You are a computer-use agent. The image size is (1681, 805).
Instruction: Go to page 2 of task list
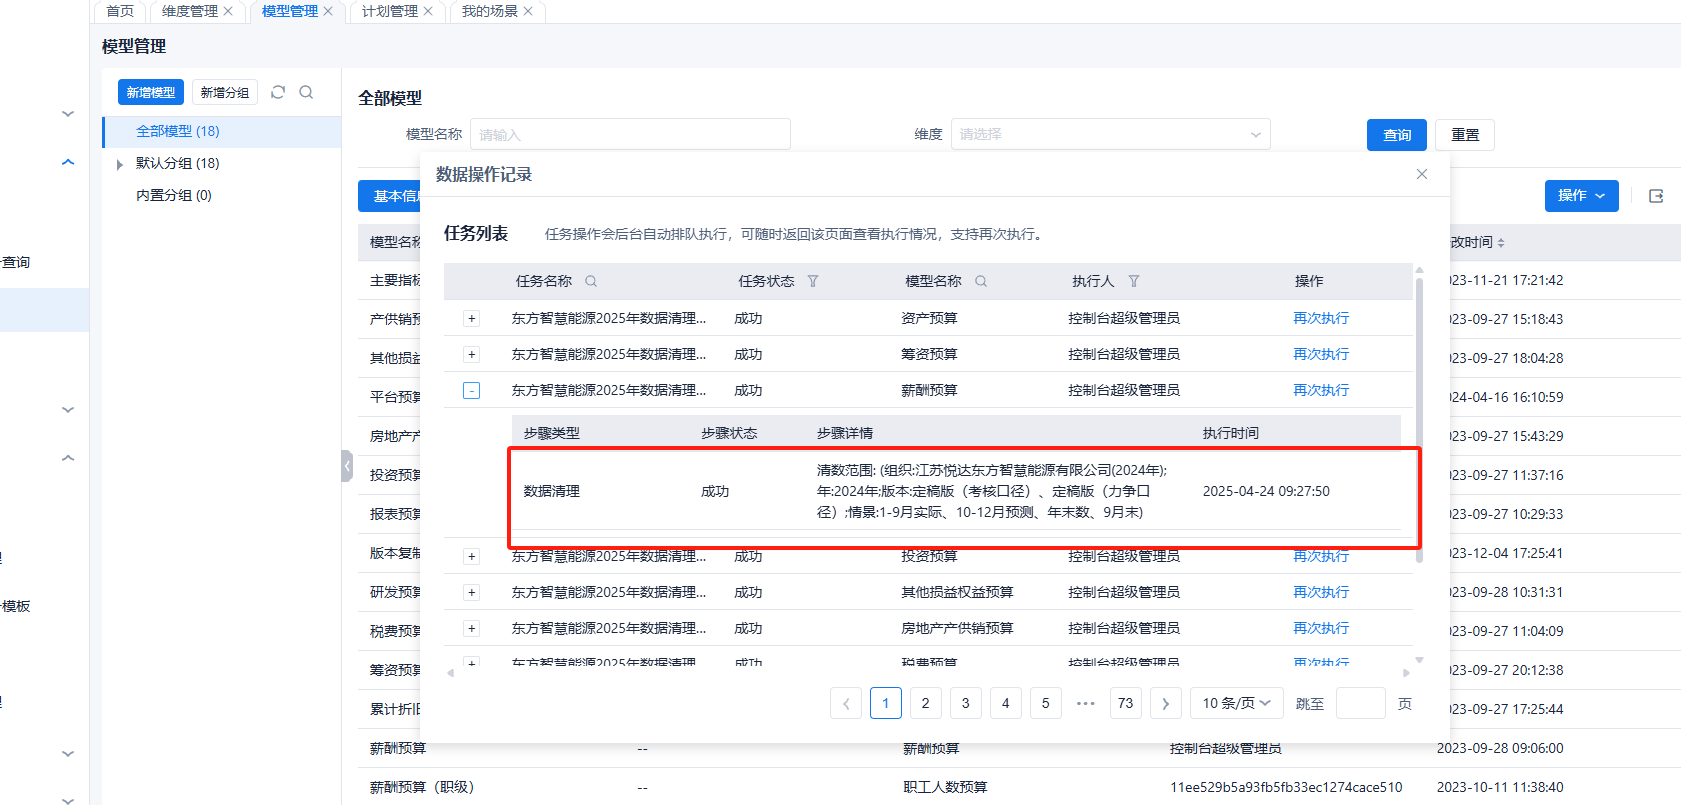tap(925, 703)
